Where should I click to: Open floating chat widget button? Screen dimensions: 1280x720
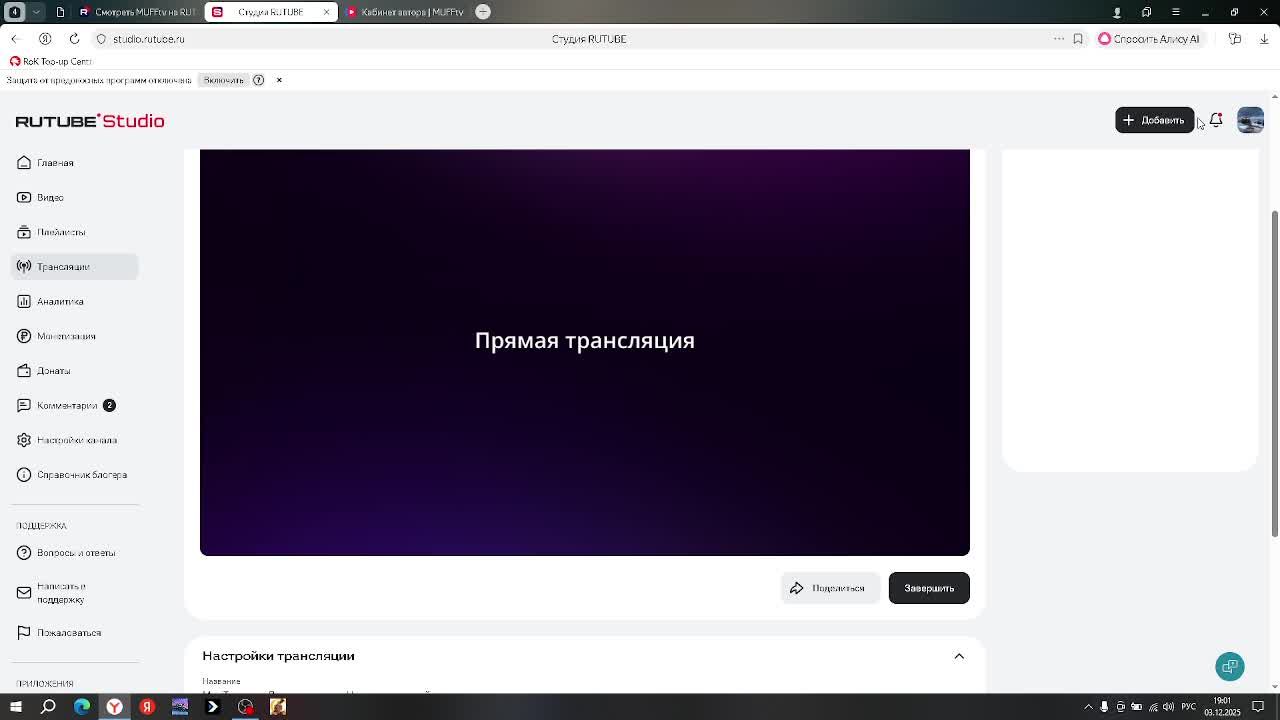click(x=1230, y=667)
